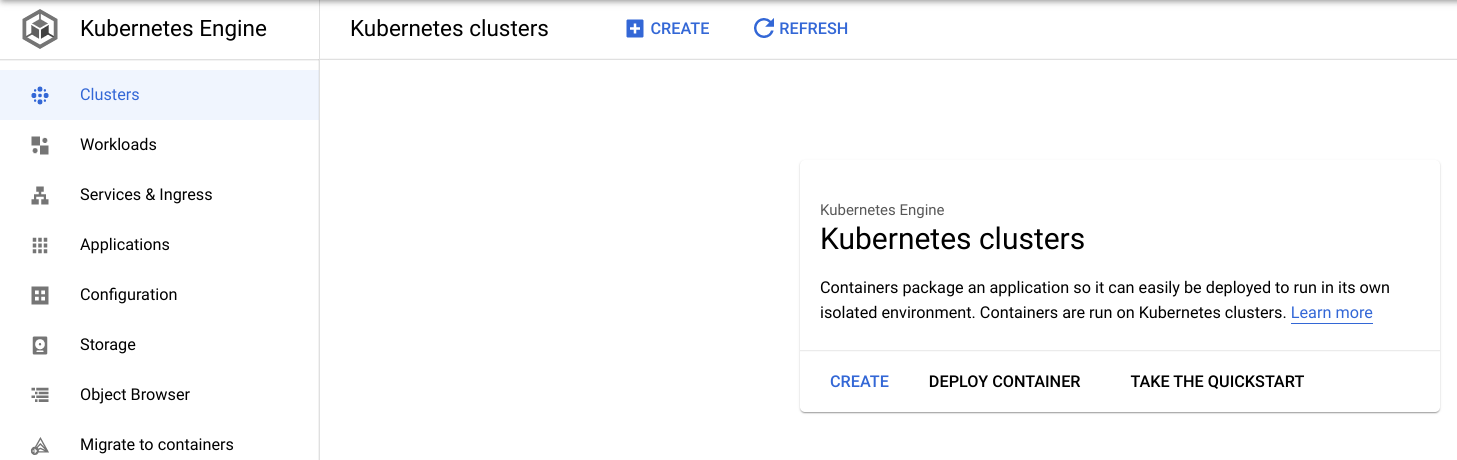The width and height of the screenshot is (1457, 460).
Task: Open the Clusters menu item
Action: pos(160,95)
